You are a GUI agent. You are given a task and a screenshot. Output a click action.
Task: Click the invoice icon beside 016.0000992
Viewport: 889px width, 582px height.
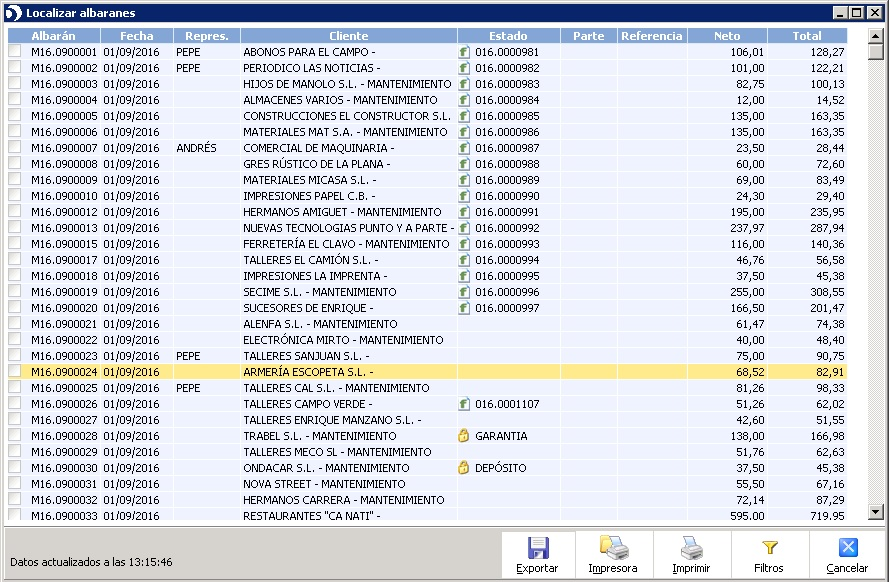[464, 228]
